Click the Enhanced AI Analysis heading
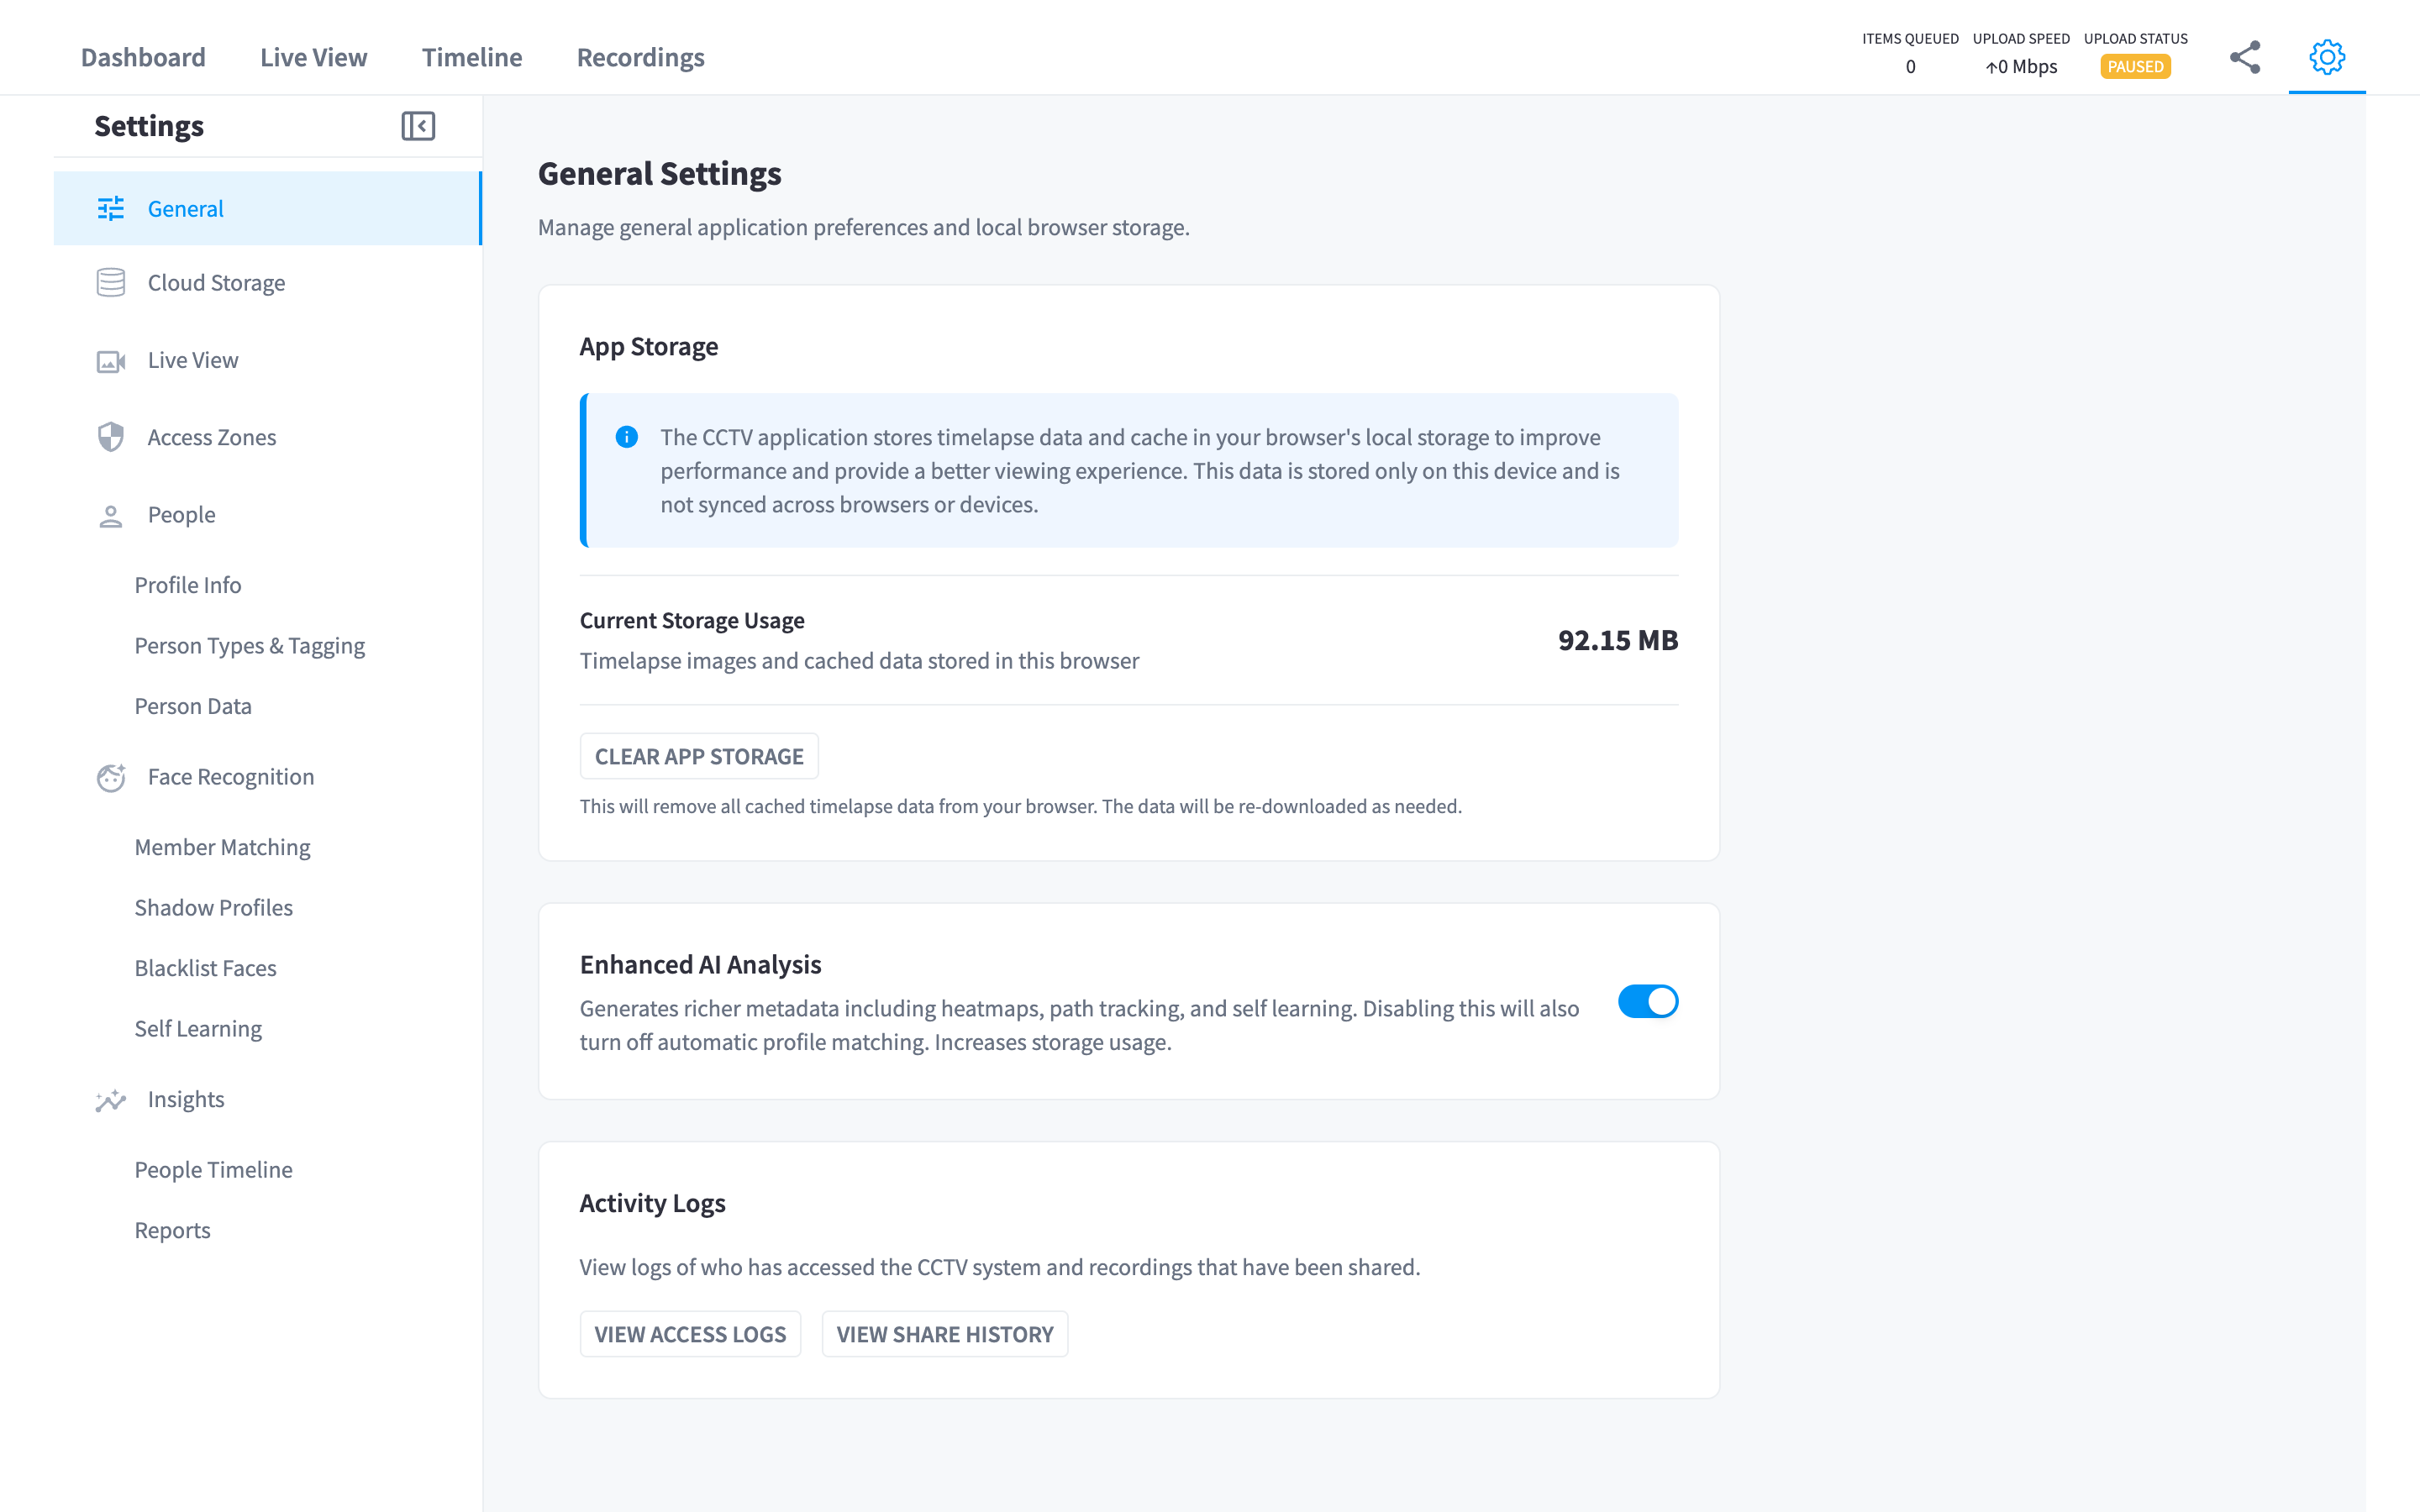This screenshot has width=2420, height=1512. point(700,964)
